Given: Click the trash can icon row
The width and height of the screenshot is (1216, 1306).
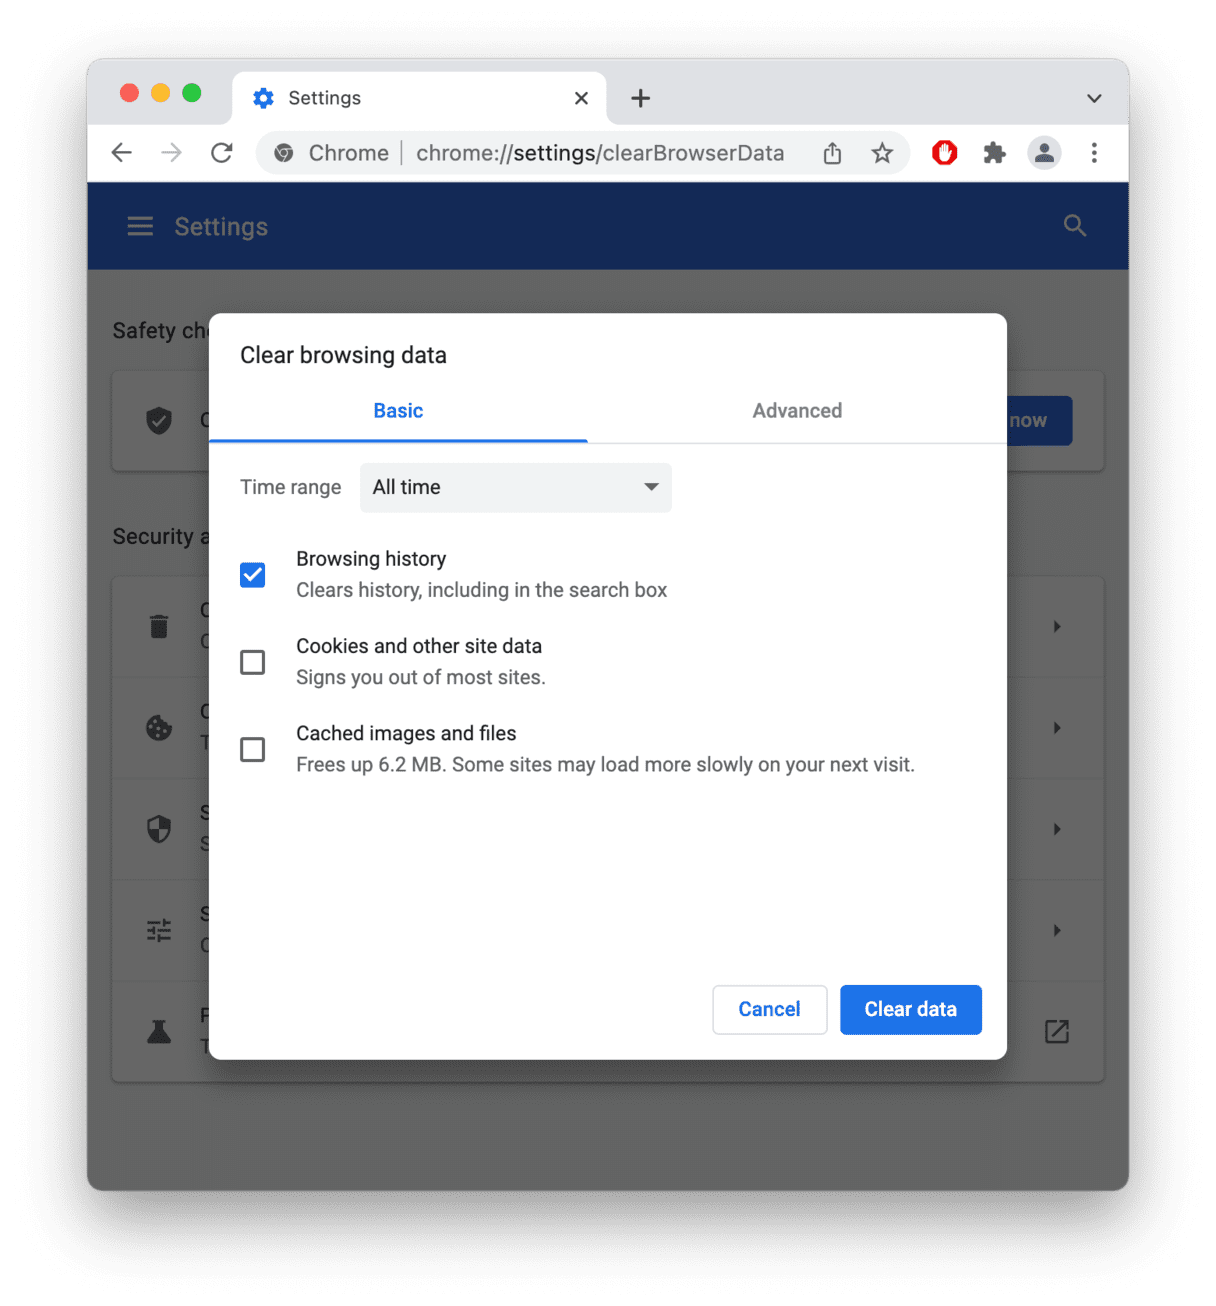Looking at the screenshot, I should [x=159, y=627].
